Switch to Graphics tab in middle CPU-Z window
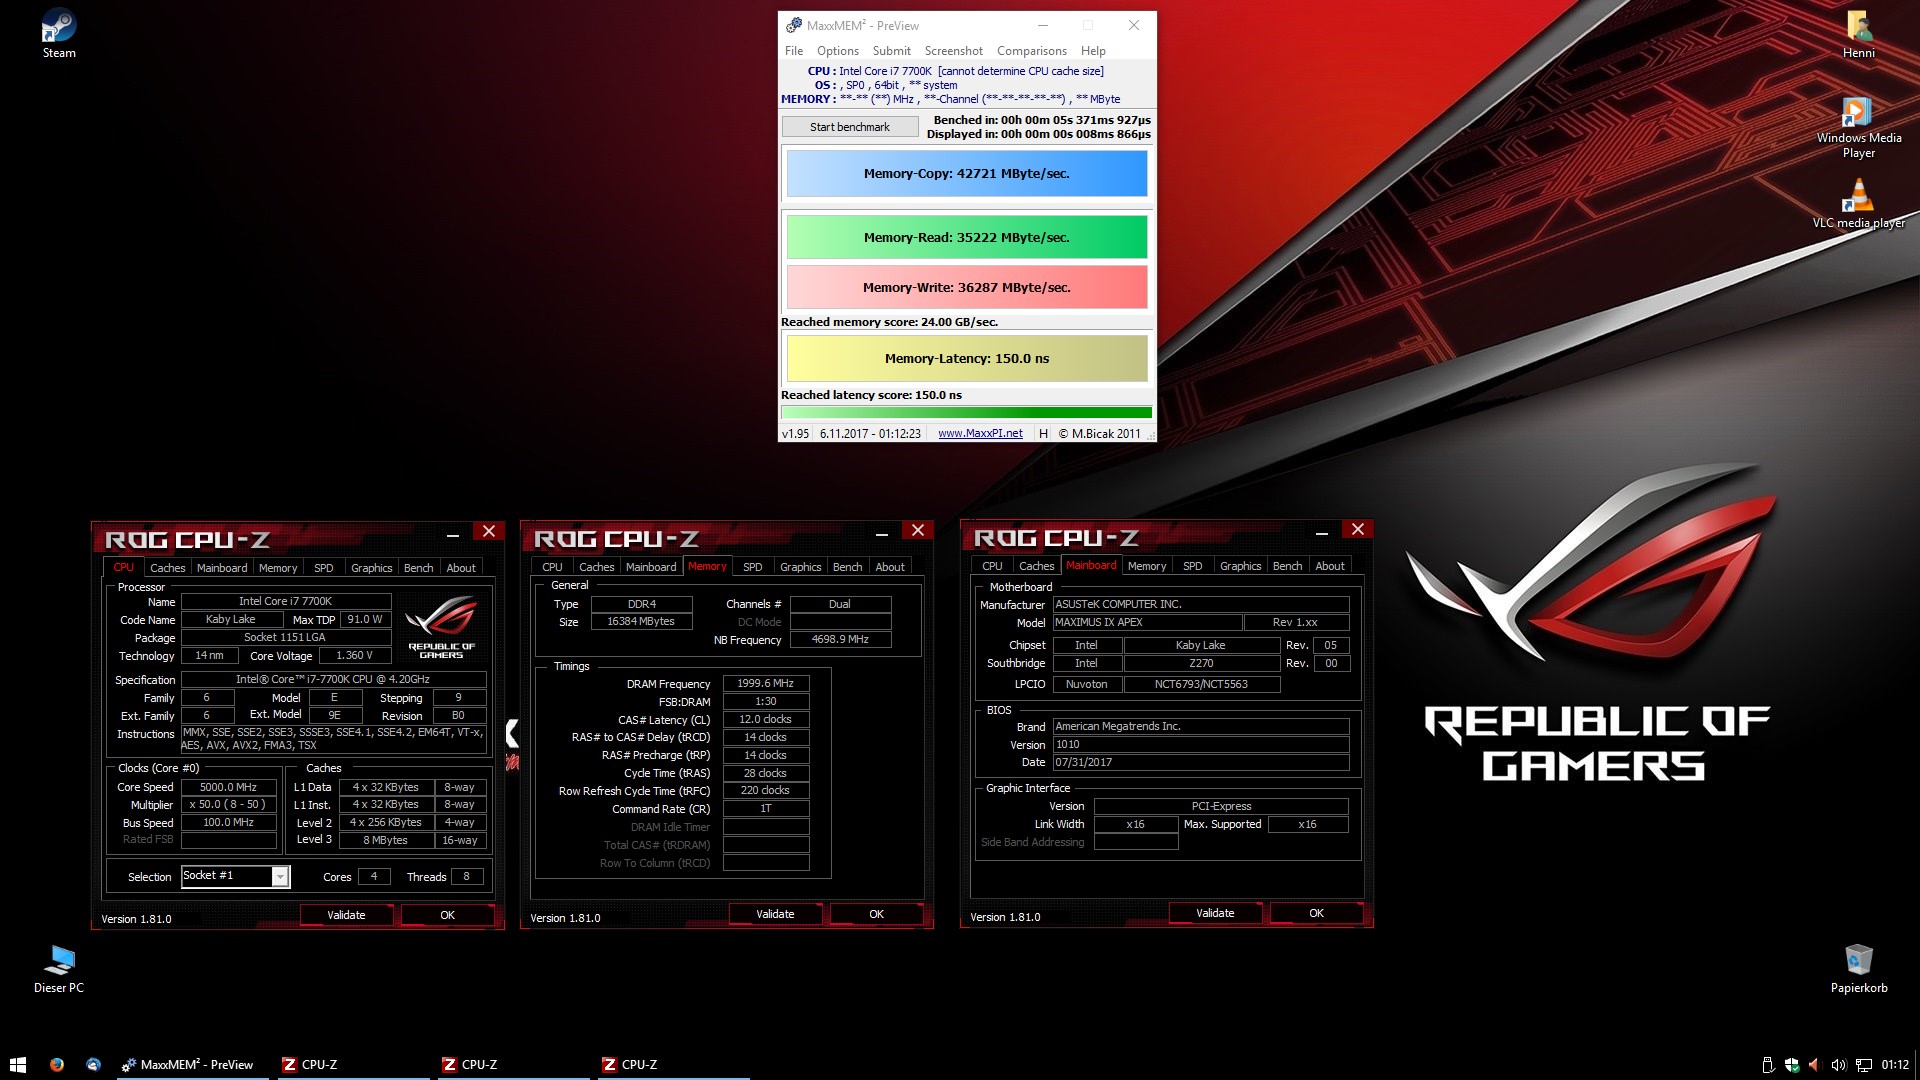The image size is (1920, 1080). [801, 567]
